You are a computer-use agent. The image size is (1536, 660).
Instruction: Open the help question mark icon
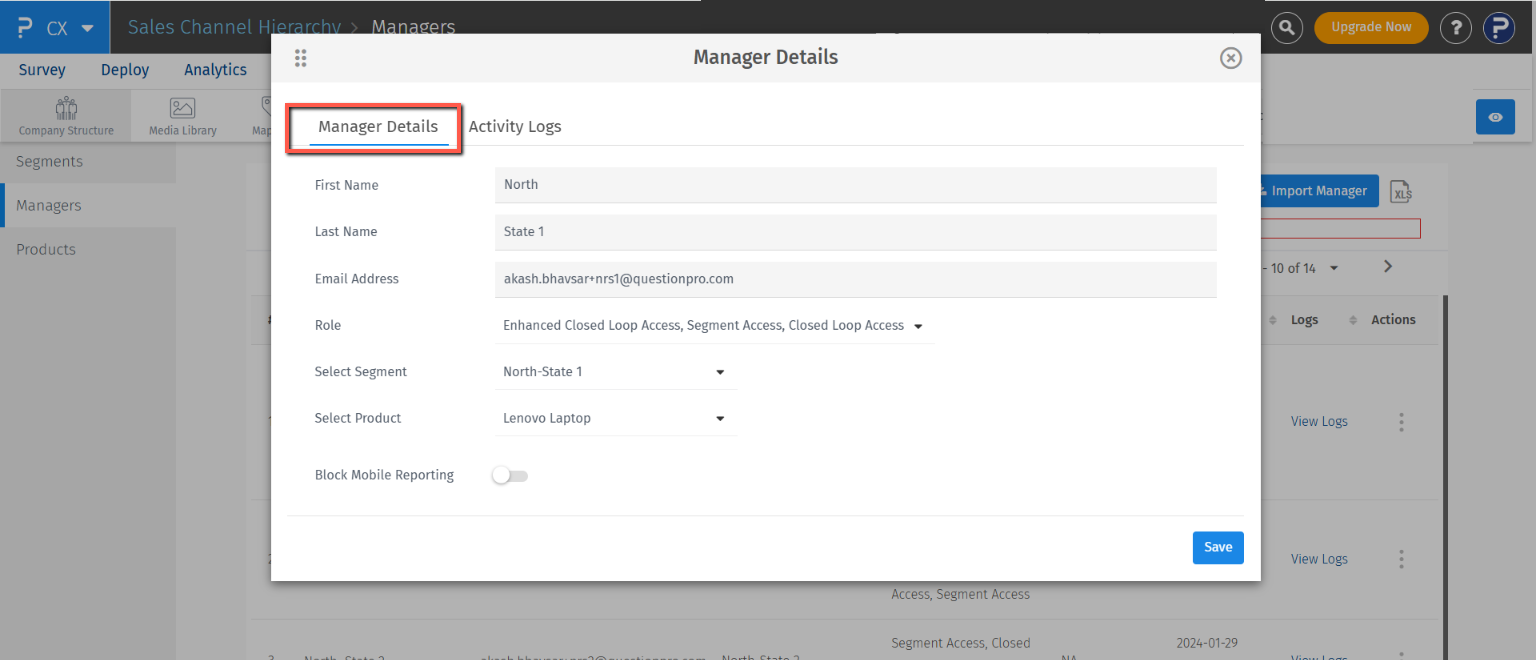[x=1455, y=28]
